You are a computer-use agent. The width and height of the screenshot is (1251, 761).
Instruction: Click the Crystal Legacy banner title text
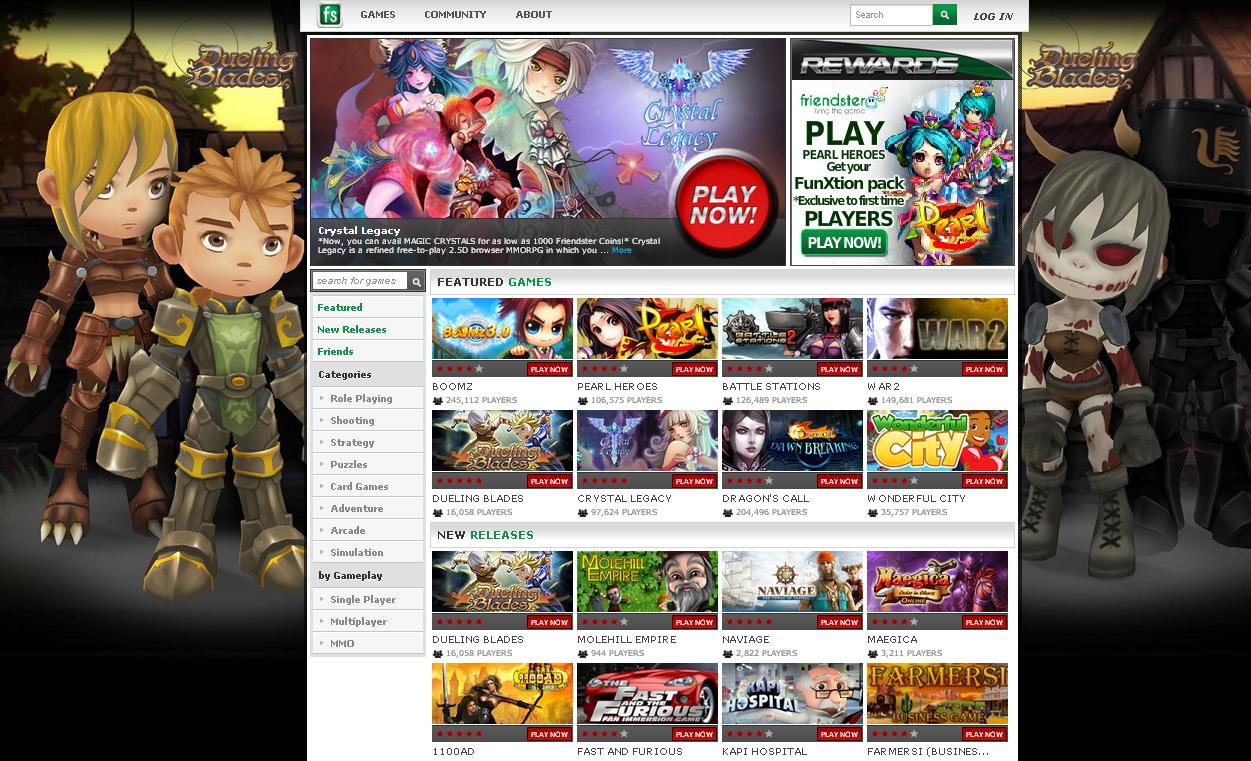click(359, 231)
